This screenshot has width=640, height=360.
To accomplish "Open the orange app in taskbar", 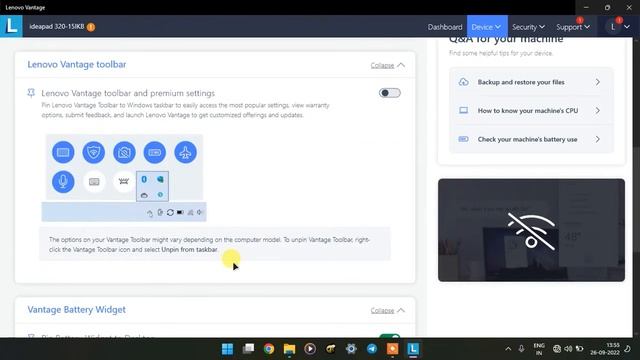I will pos(392,349).
